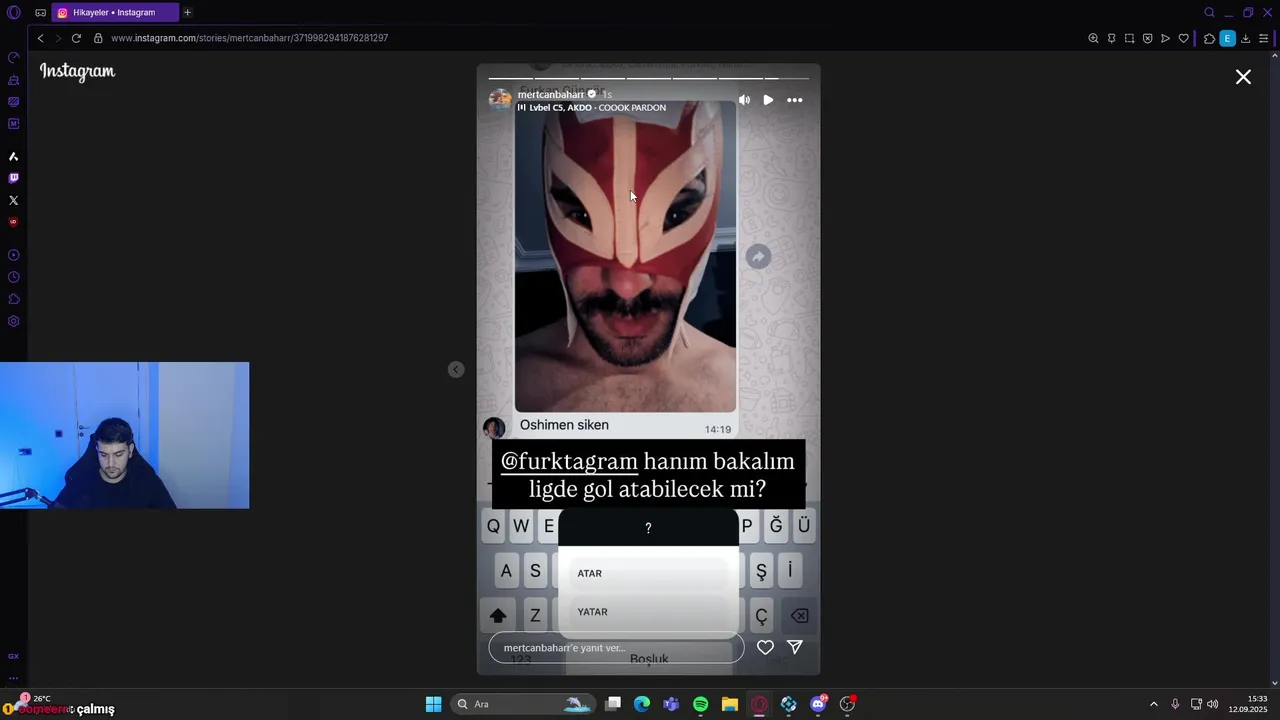Open the Easy Setup sliders icon

(x=1264, y=38)
